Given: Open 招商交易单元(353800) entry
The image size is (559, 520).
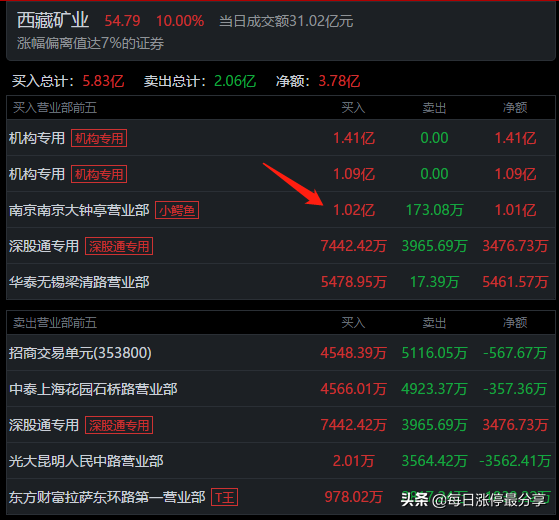Looking at the screenshot, I should 281,353.
